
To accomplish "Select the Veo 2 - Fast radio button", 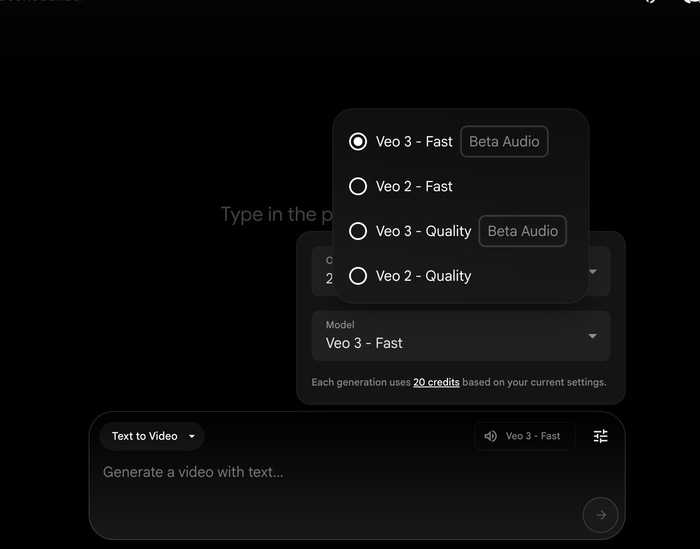I will (358, 186).
